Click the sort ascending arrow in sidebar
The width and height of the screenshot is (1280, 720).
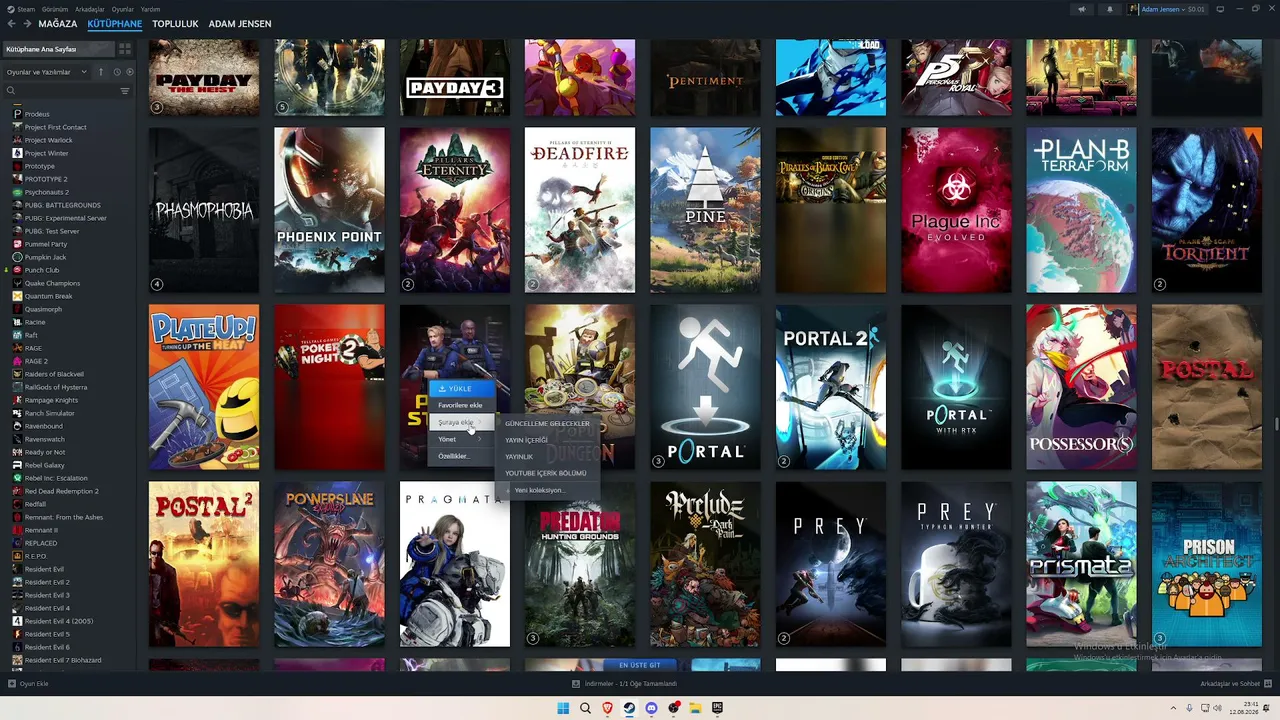[x=101, y=72]
